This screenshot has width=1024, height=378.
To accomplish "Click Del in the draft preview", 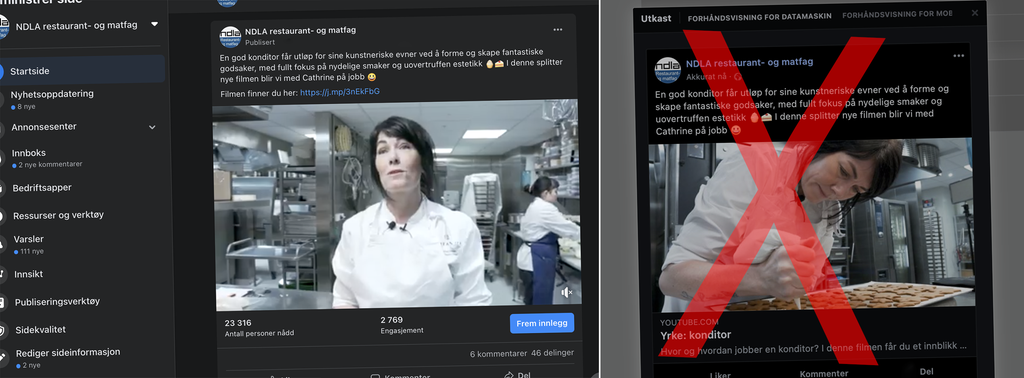I will (x=926, y=371).
